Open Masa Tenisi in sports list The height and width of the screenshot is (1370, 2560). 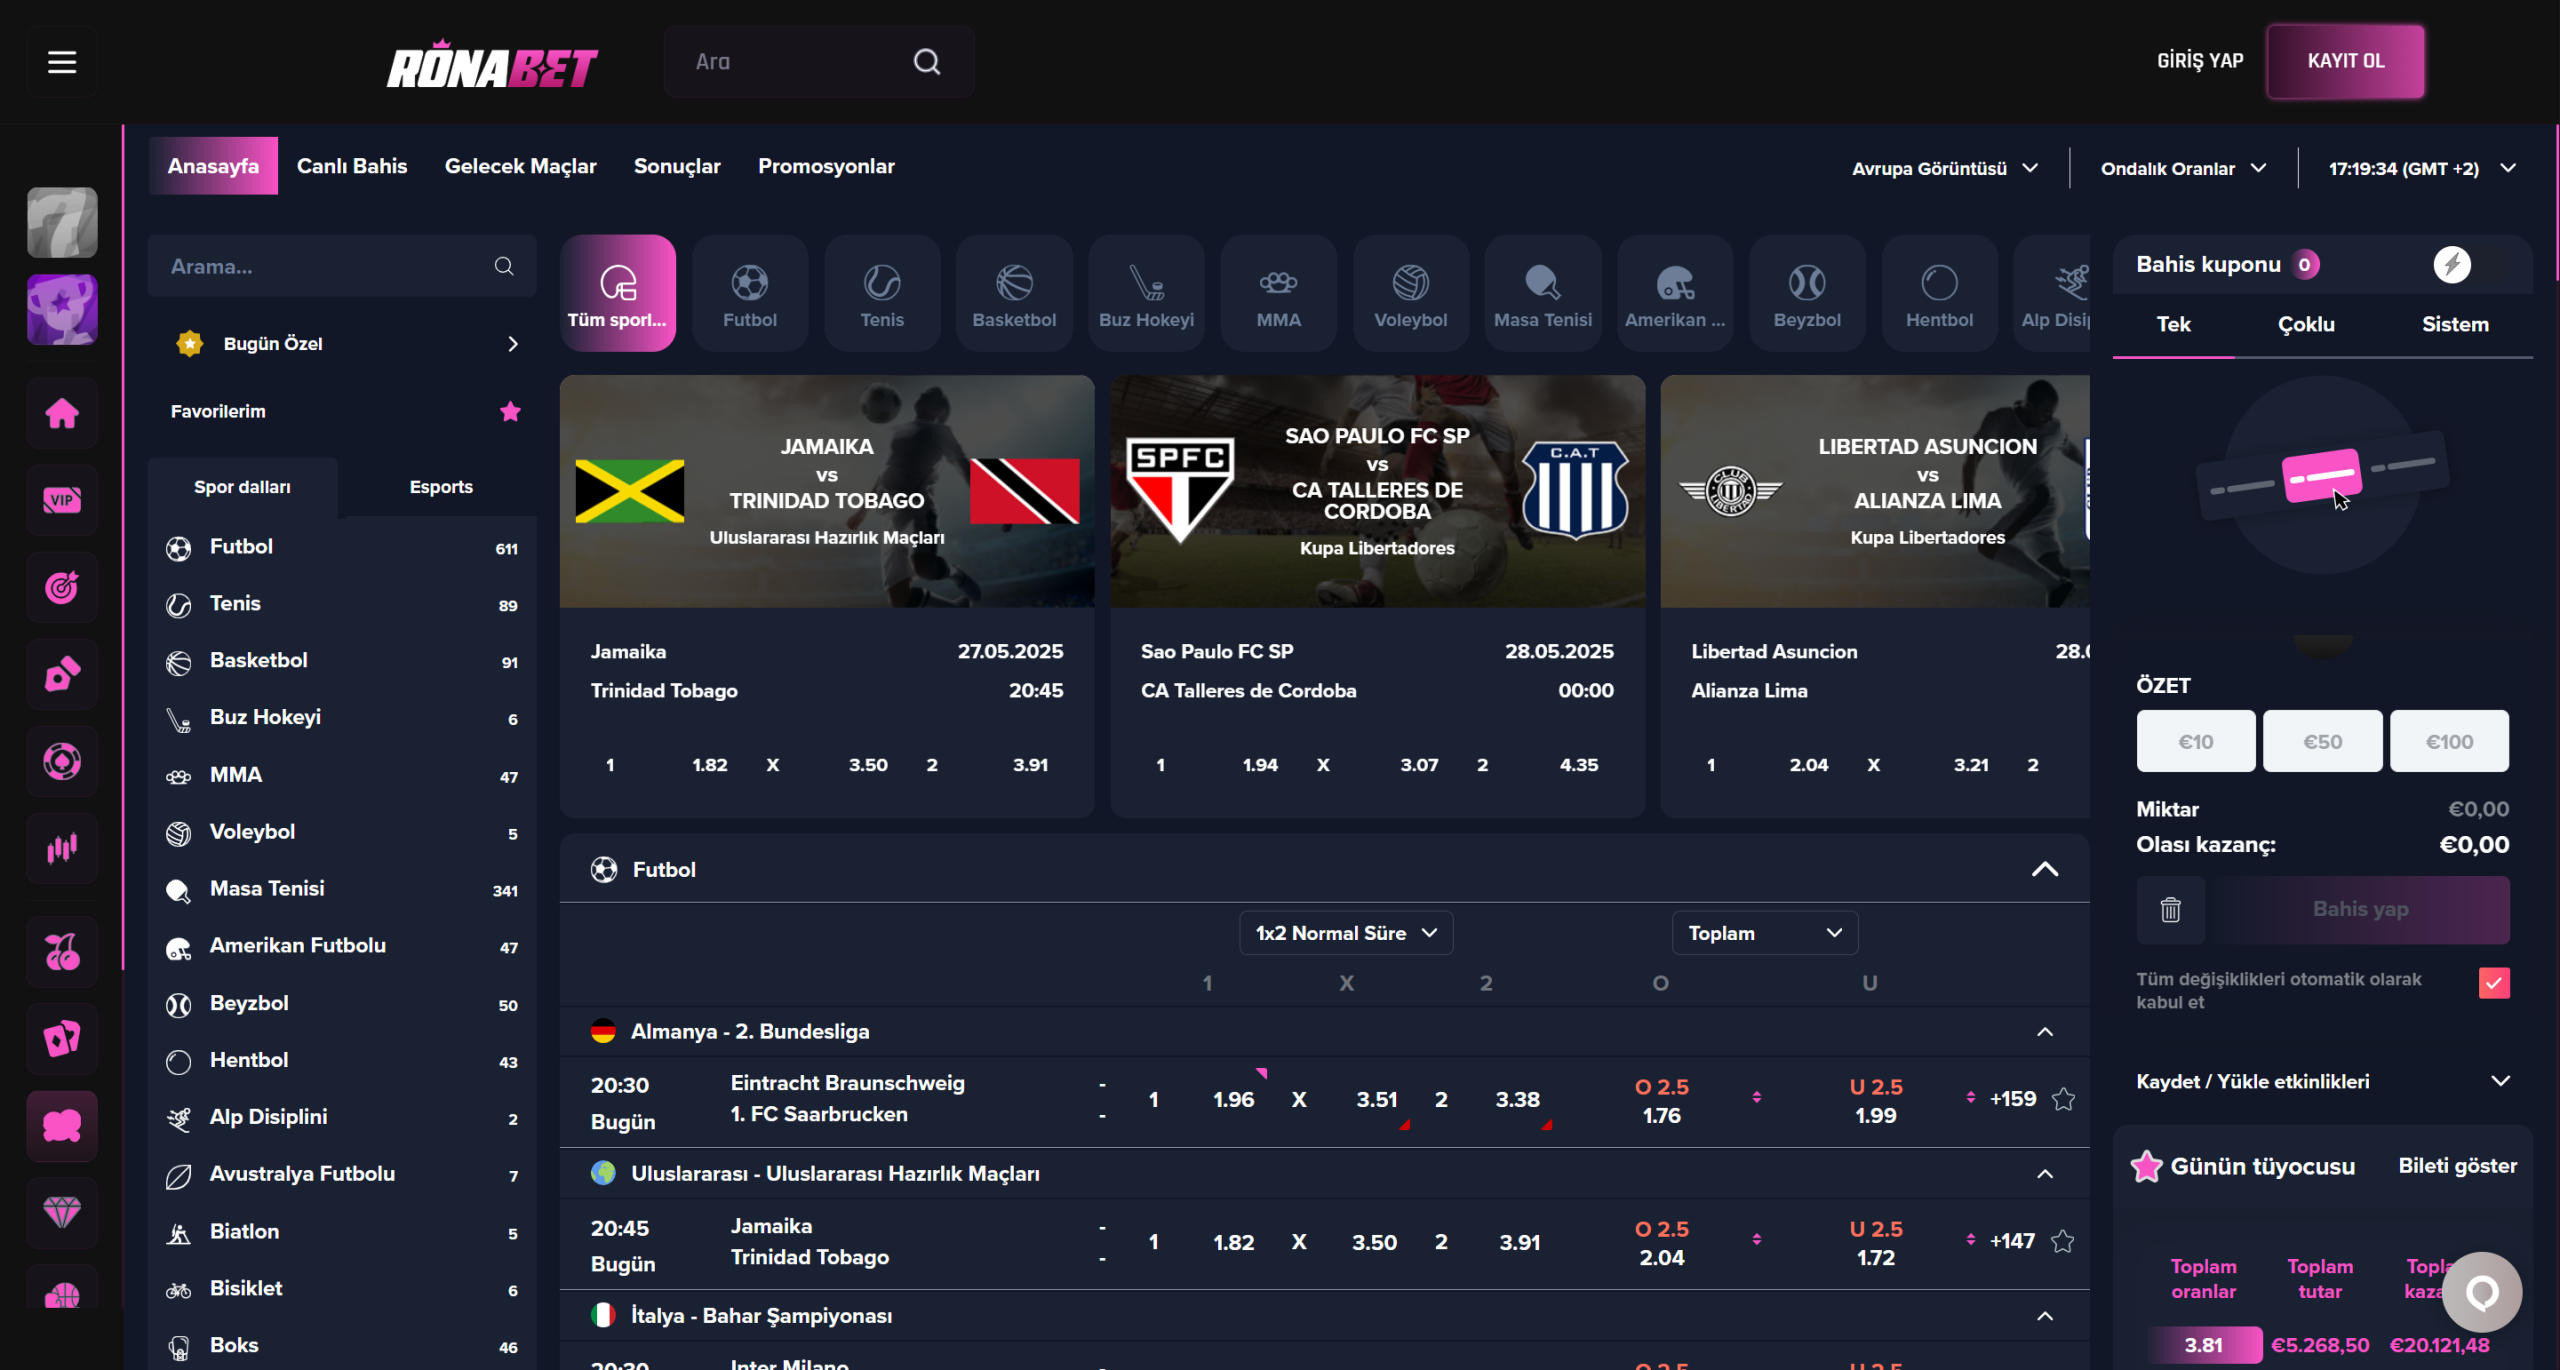click(342, 889)
